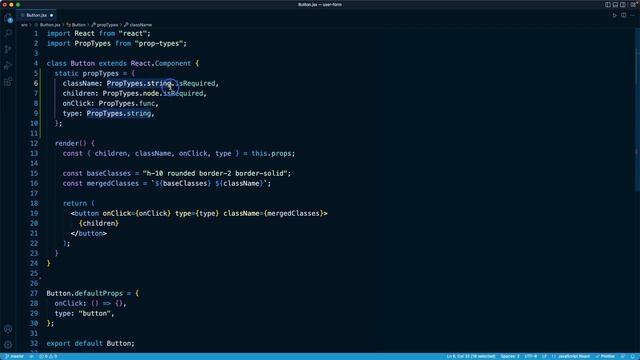Image resolution: width=640 pixels, height=360 pixels.
Task: Open the Search view in activity bar
Action: (8, 33)
